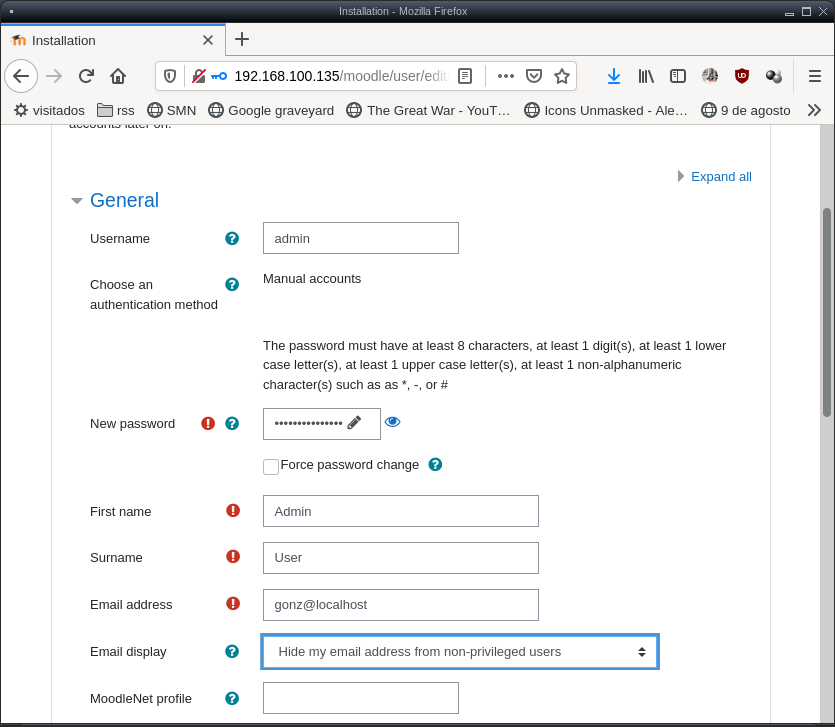Open The Great War YouTube bookmark
Image resolution: width=835 pixels, height=727 pixels.
pyautogui.click(x=428, y=110)
